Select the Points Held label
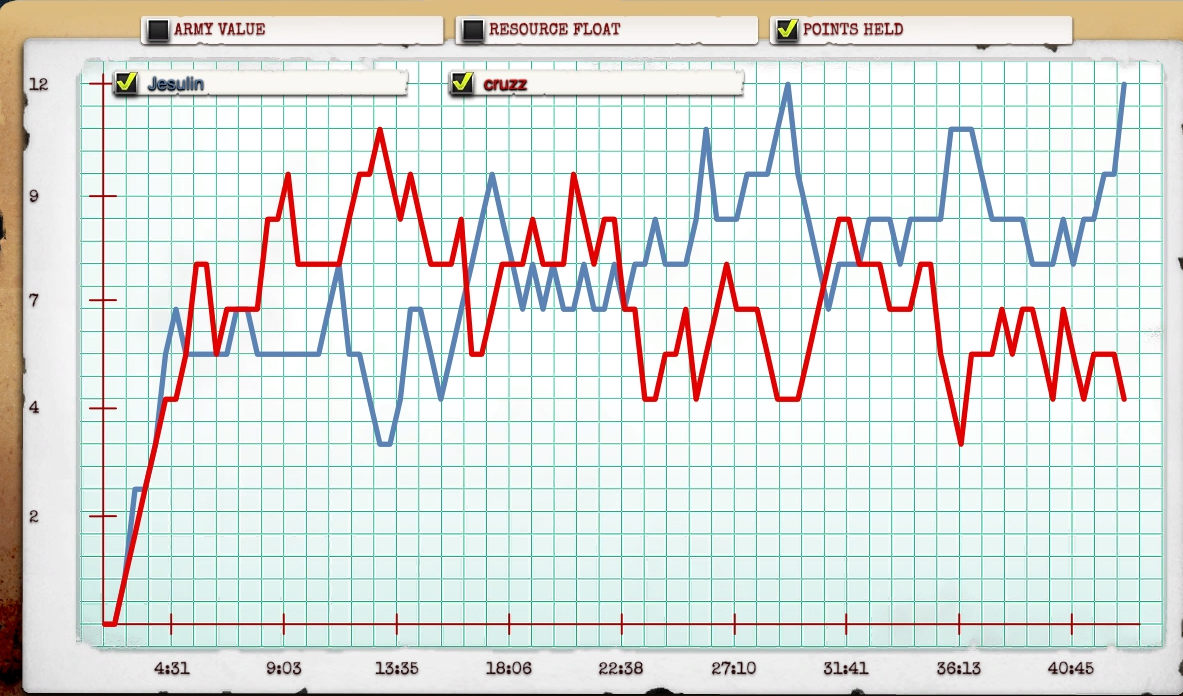This screenshot has width=1183, height=696. 853,29
